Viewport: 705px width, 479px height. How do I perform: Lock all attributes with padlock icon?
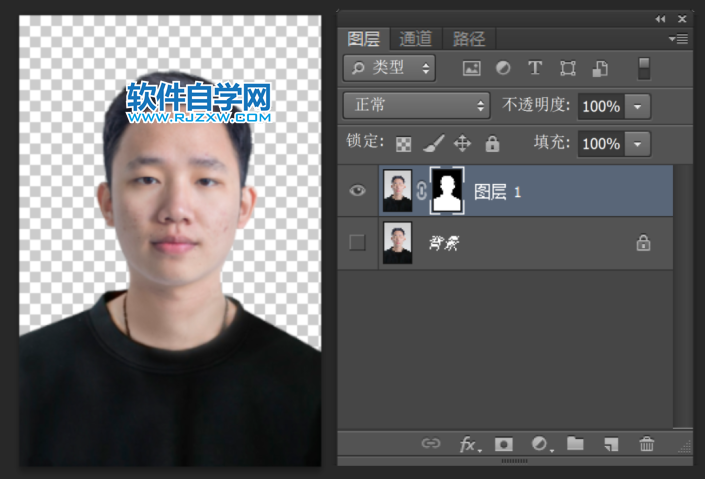pos(492,144)
